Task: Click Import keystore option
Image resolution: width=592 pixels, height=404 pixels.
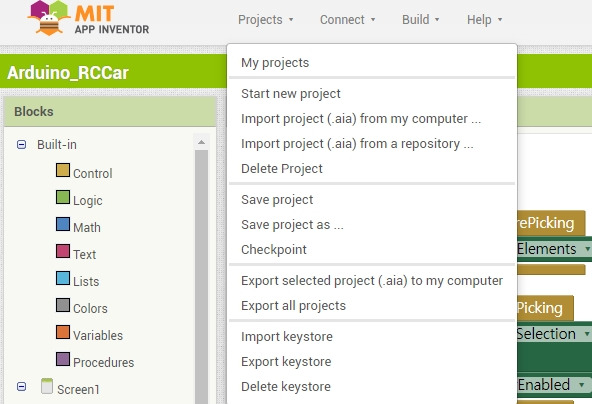Action: (287, 336)
